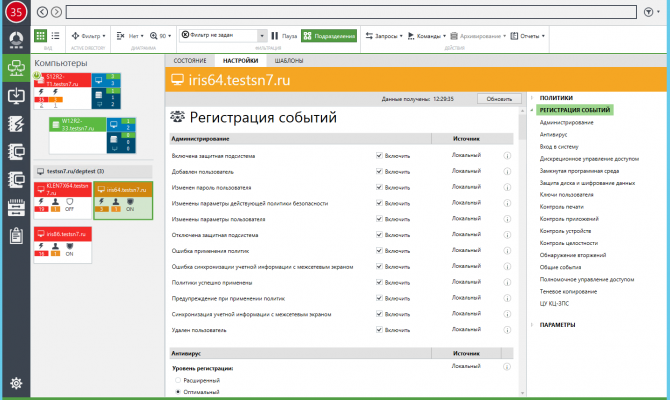Open 'Контроль устройств' navigation link

tap(565, 231)
